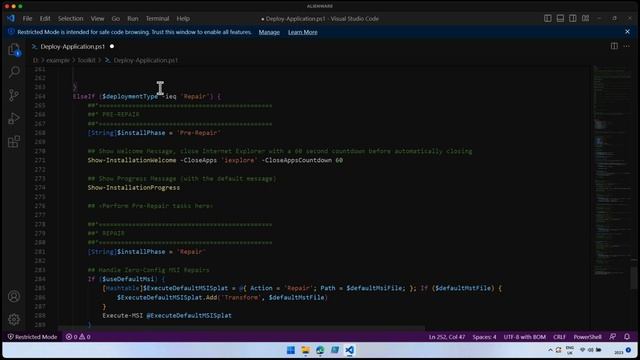Open the Run and Debug view

tap(14, 119)
